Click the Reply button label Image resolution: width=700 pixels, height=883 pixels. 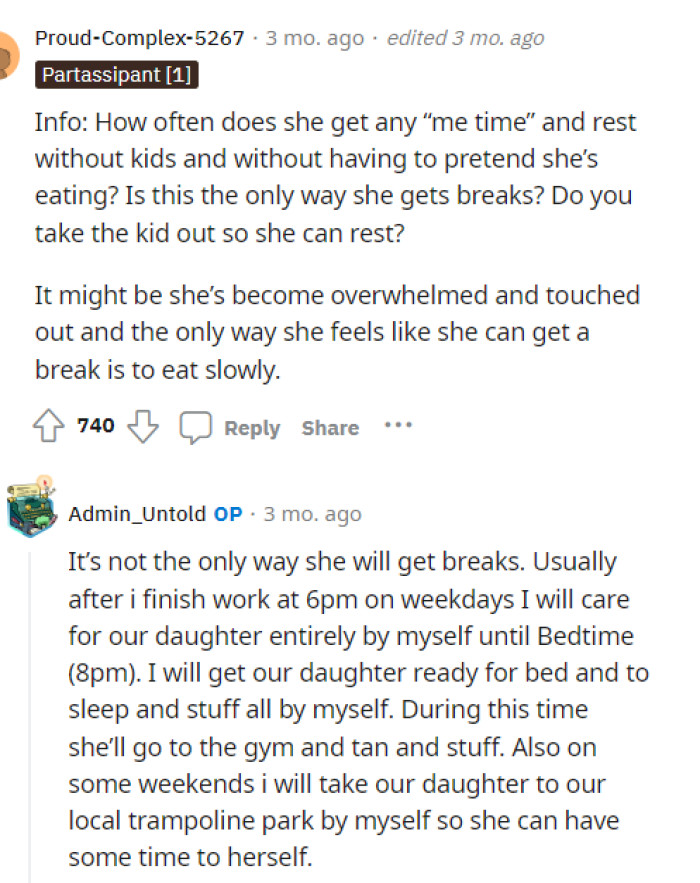[252, 428]
